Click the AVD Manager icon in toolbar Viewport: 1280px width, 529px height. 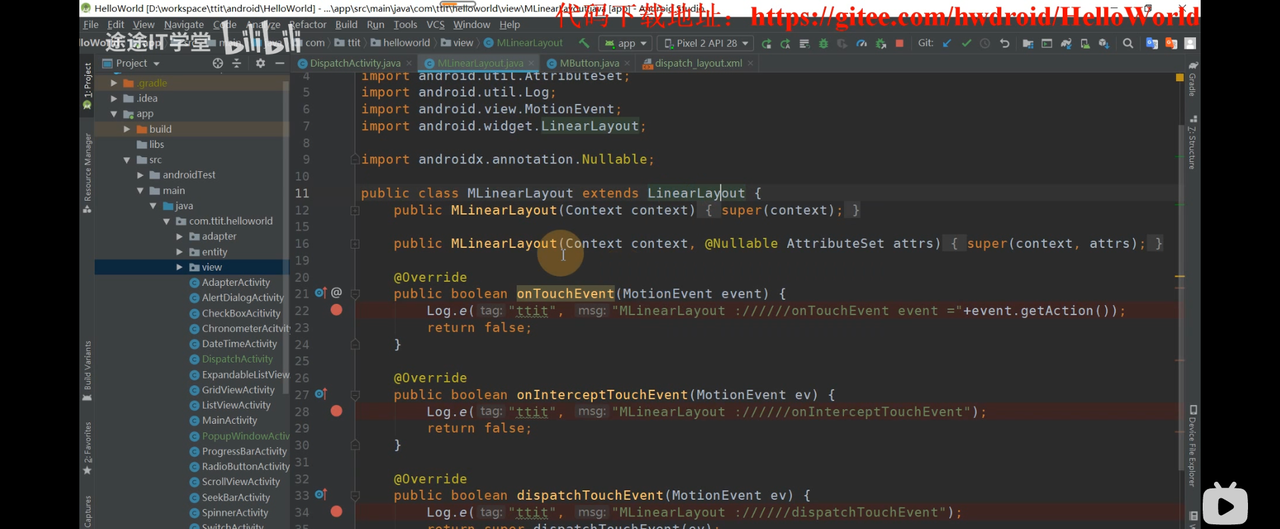coord(1085,43)
